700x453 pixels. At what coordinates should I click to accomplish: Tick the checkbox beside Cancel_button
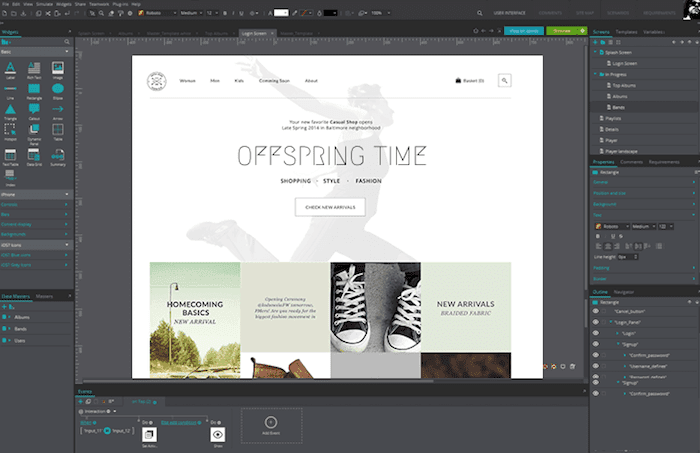tap(604, 312)
